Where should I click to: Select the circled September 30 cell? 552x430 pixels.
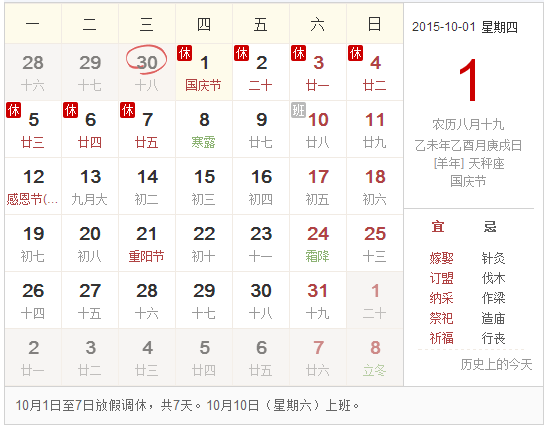coord(147,72)
